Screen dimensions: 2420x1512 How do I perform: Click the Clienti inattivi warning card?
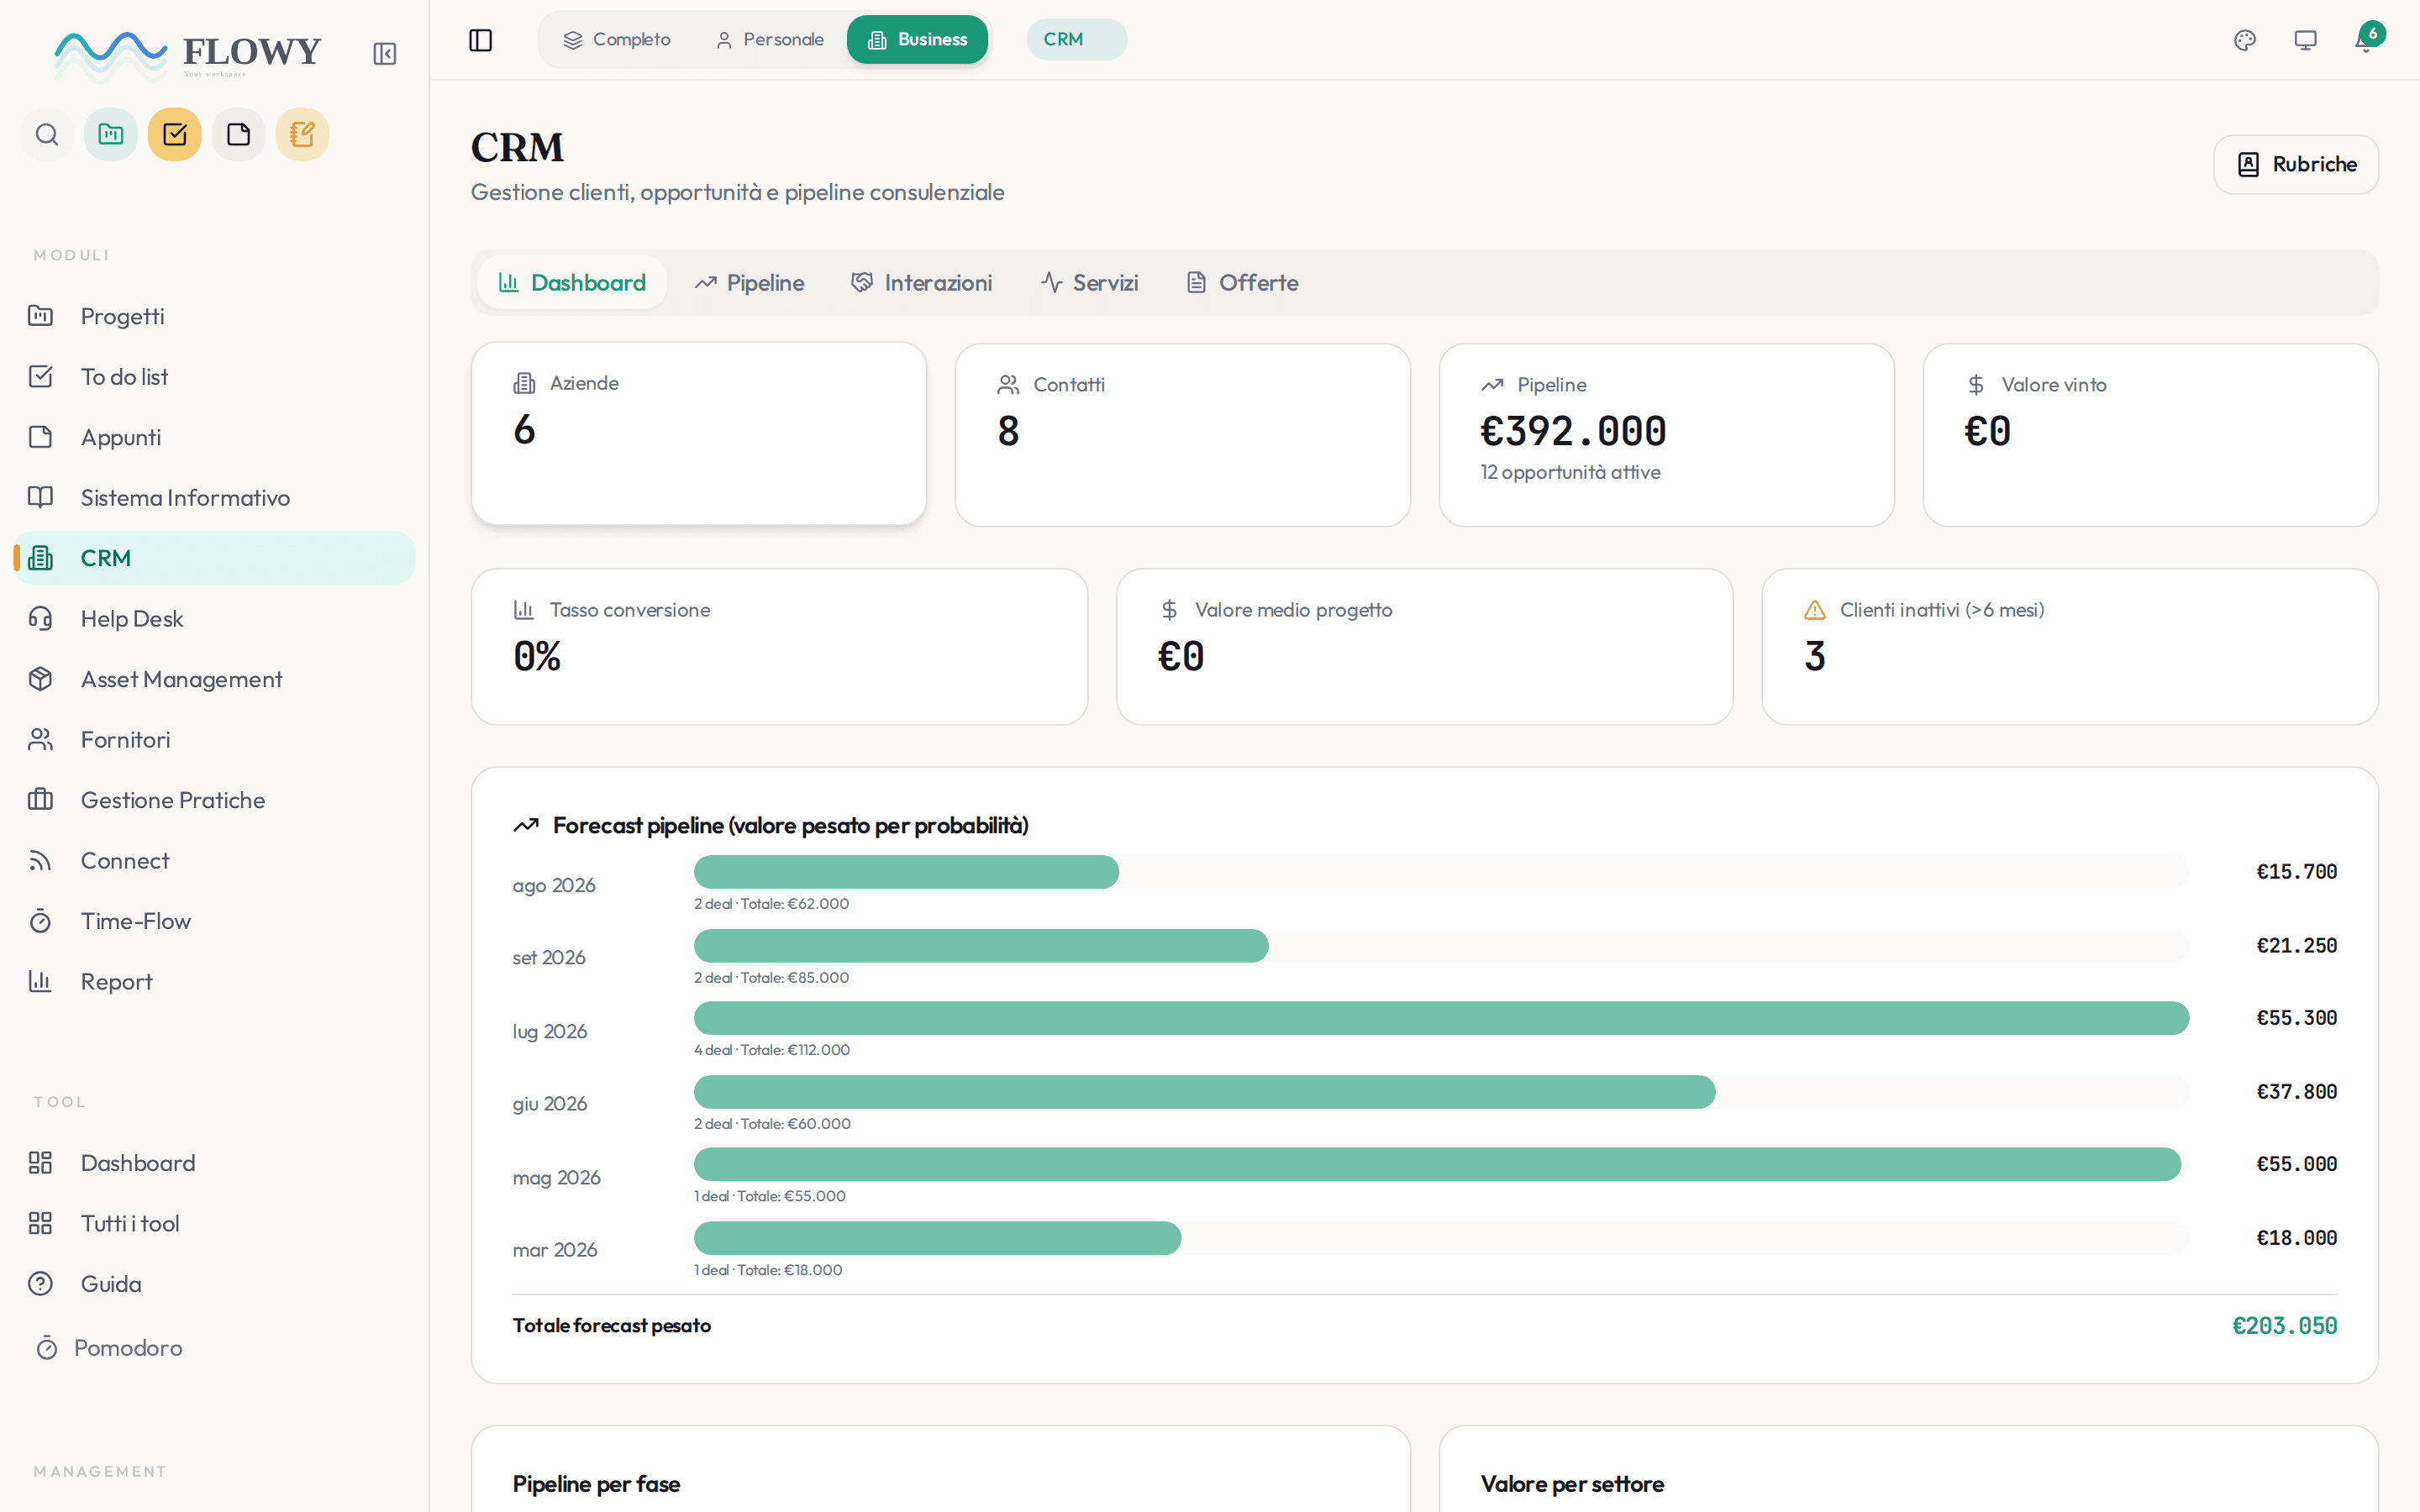(2070, 647)
